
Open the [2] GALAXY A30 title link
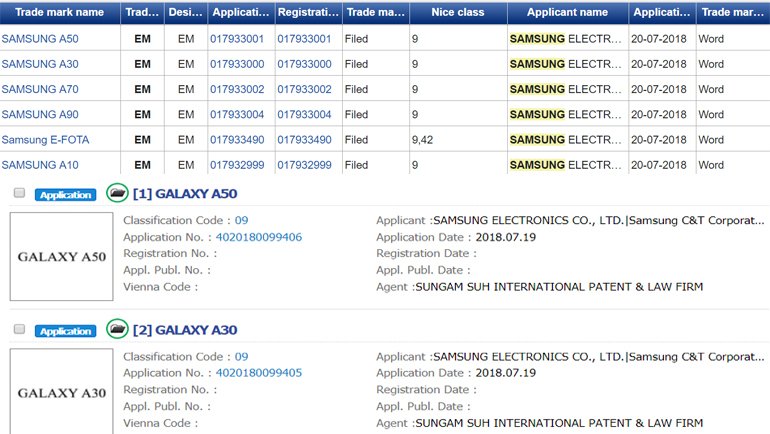[185, 330]
